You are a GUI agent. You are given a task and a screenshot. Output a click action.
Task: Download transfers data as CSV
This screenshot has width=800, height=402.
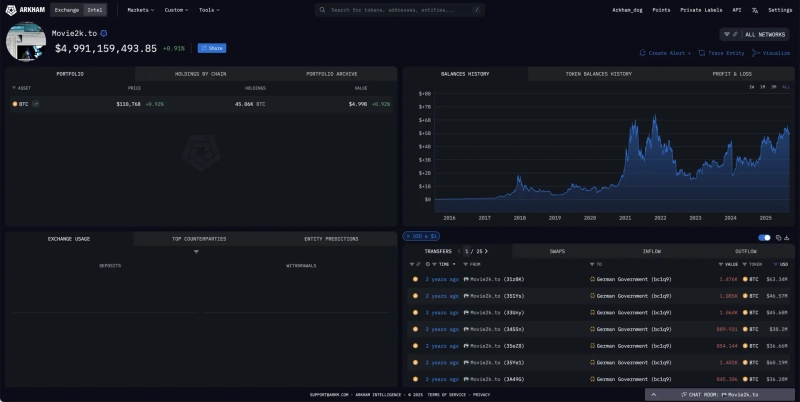pyautogui.click(x=788, y=237)
